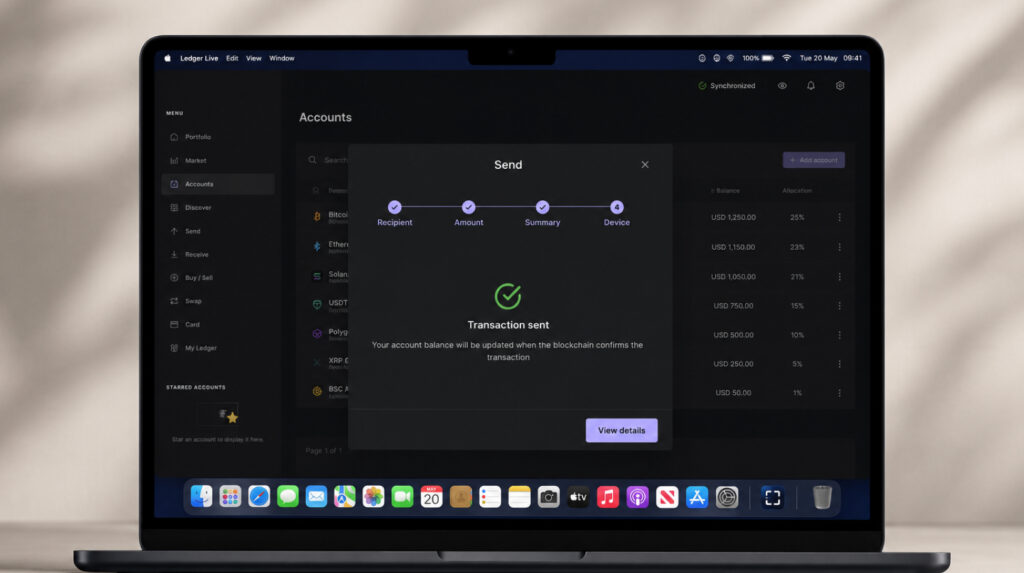This screenshot has height=573, width=1024.
Task: Click the Ethereum account icon
Action: [x=317, y=246]
